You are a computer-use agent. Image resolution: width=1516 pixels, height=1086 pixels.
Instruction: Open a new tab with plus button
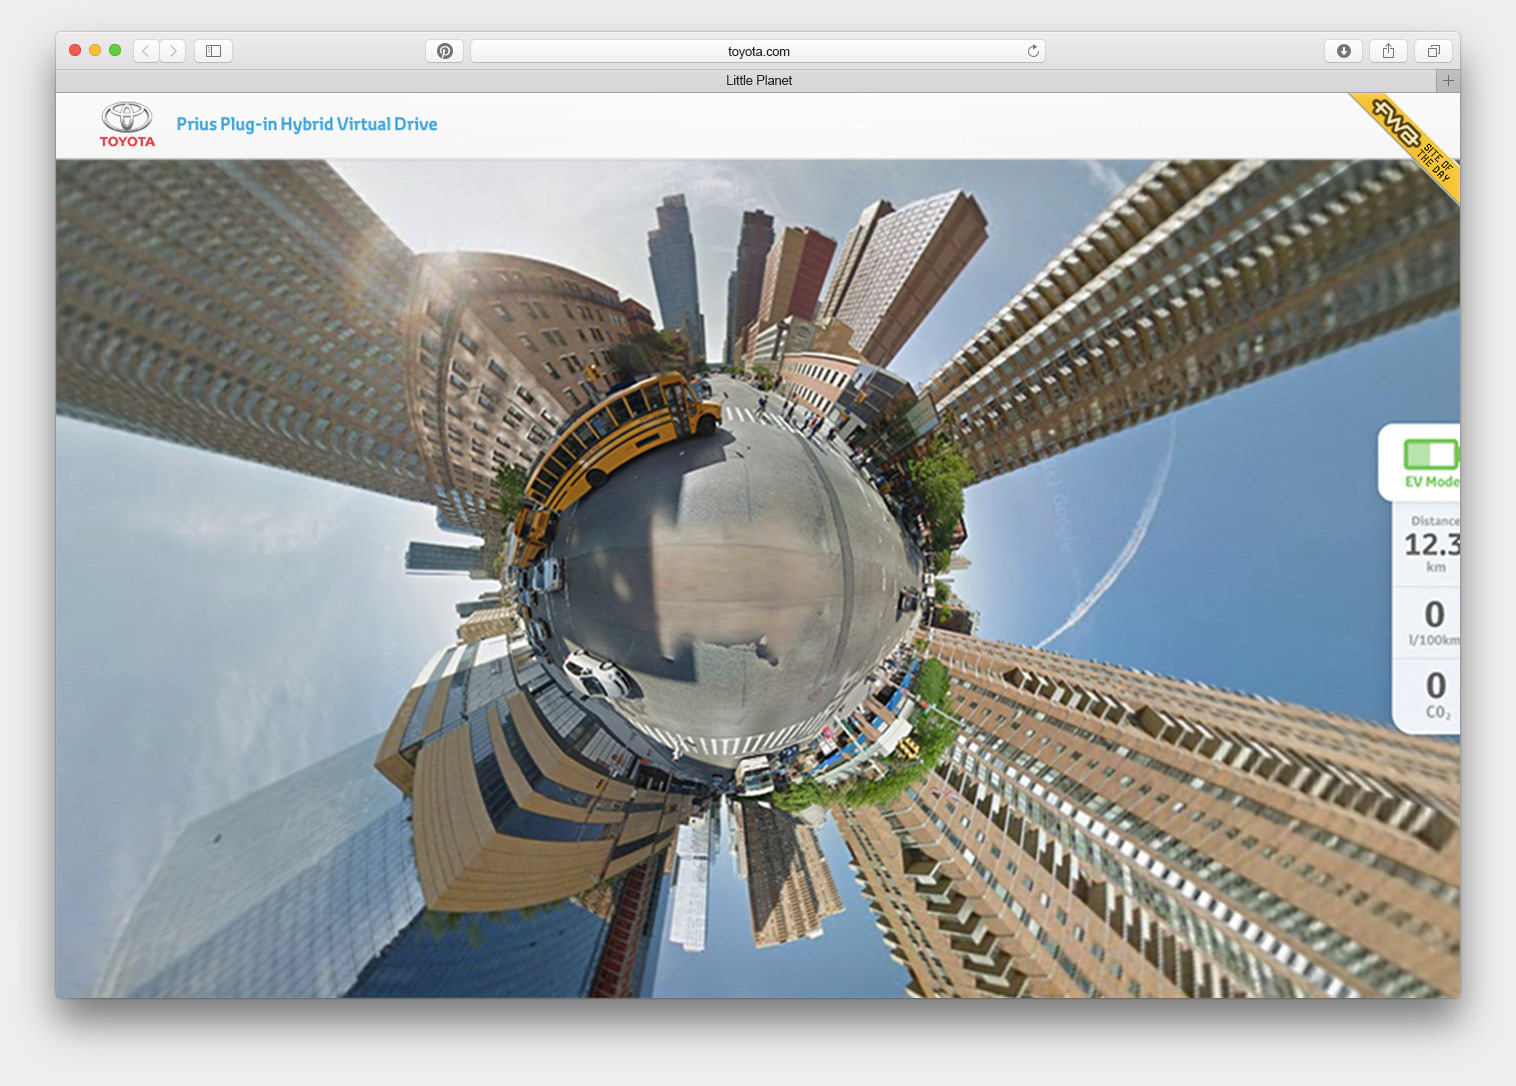pyautogui.click(x=1448, y=80)
